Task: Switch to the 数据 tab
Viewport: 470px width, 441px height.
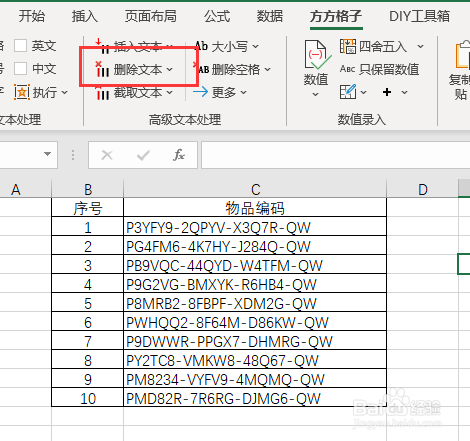Action: click(x=270, y=16)
